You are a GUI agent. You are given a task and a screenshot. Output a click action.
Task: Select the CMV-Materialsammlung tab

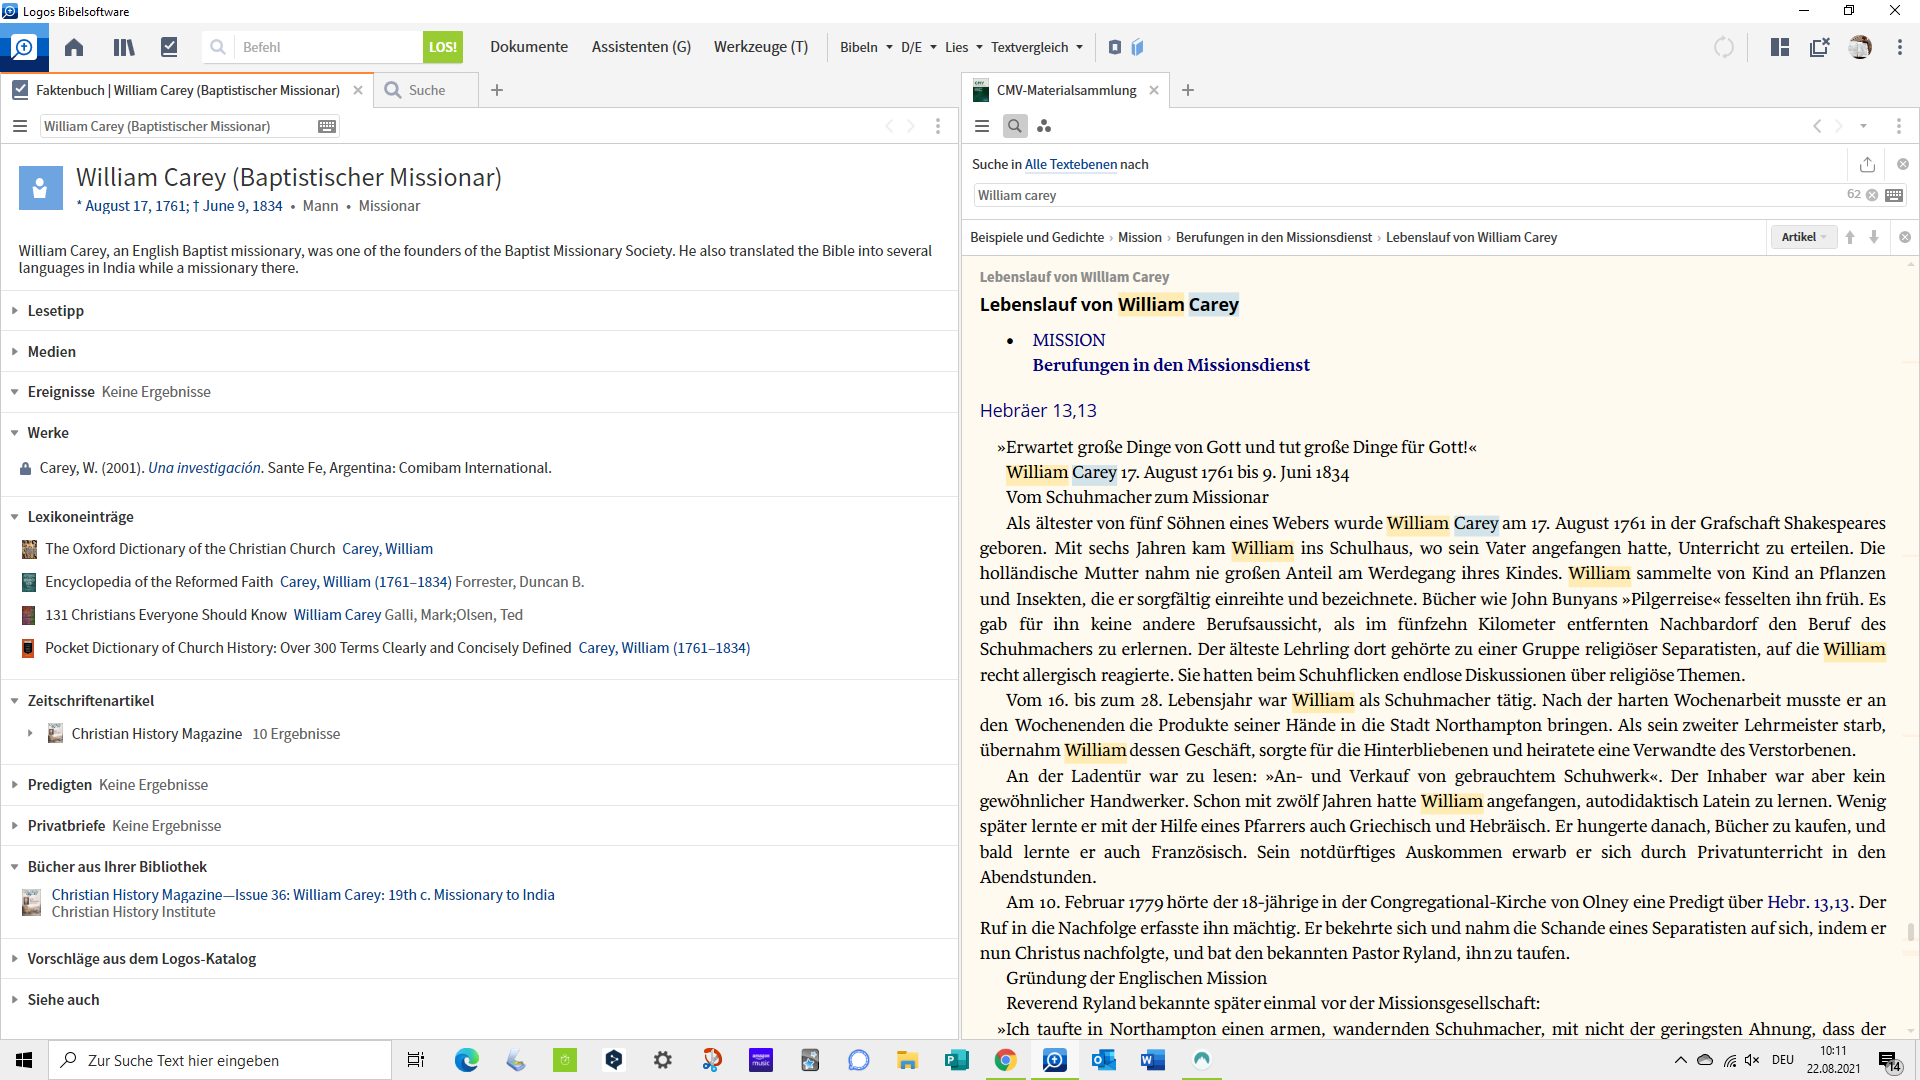point(1066,90)
